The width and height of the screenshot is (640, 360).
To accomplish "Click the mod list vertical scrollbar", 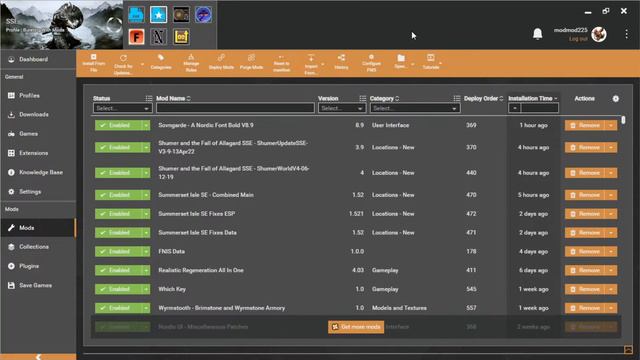I will click(623, 120).
